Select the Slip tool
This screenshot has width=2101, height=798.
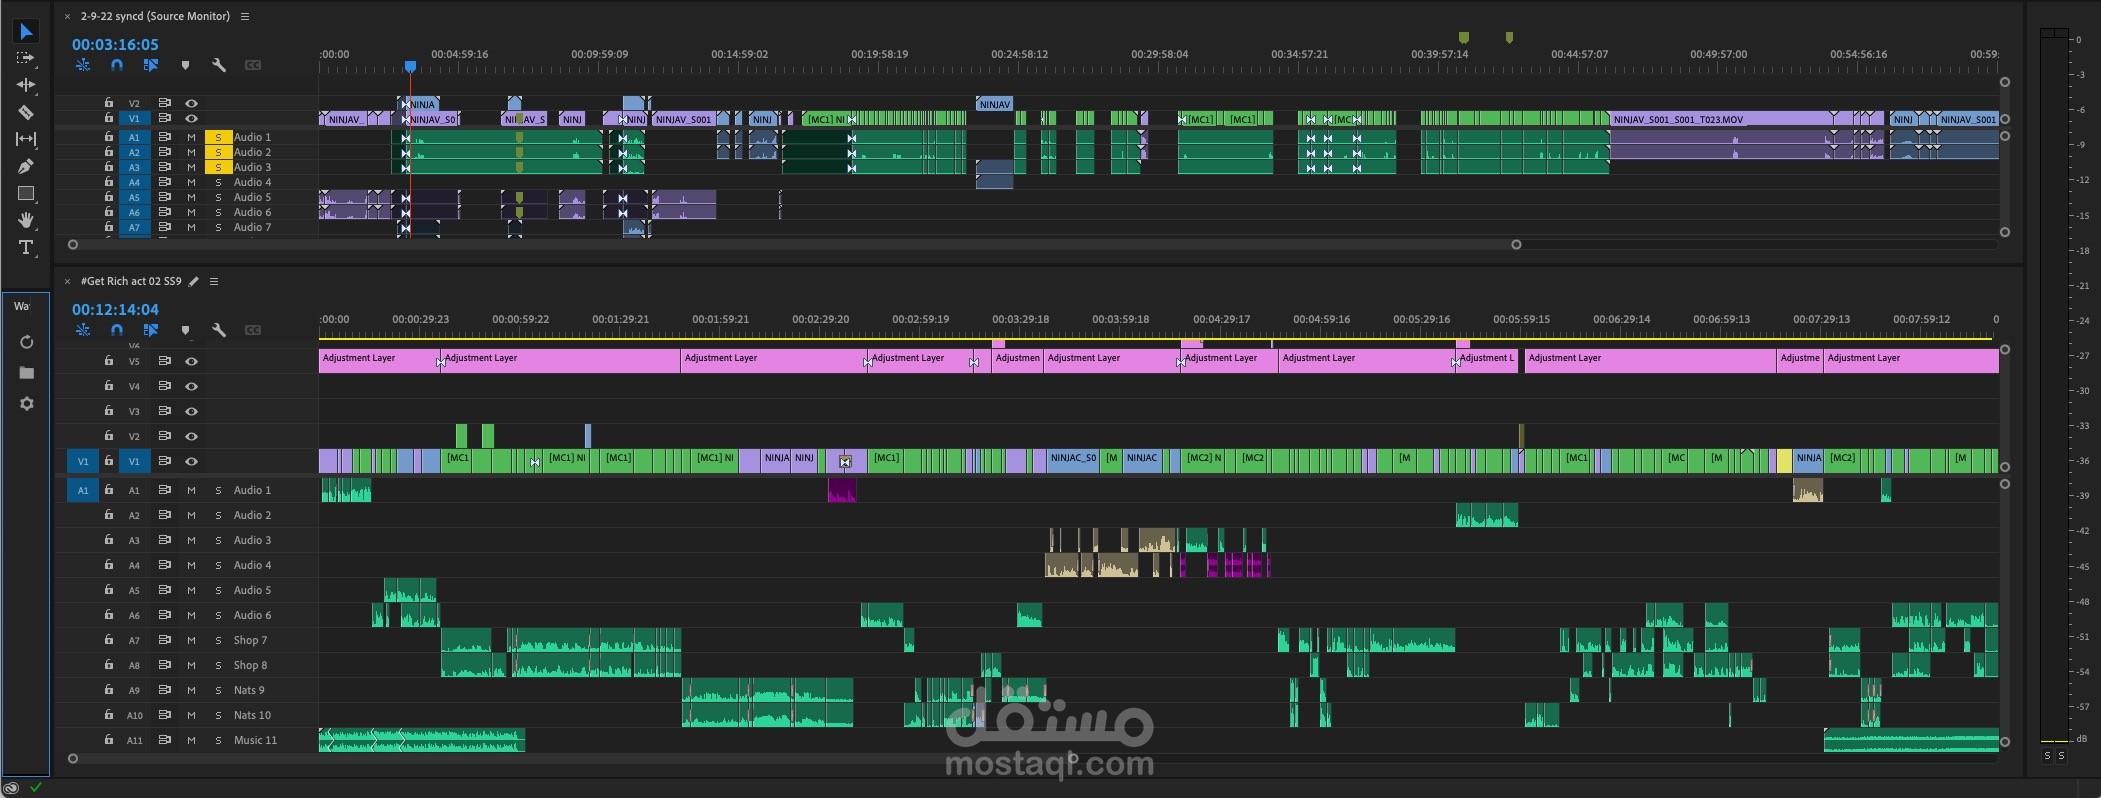(x=26, y=139)
